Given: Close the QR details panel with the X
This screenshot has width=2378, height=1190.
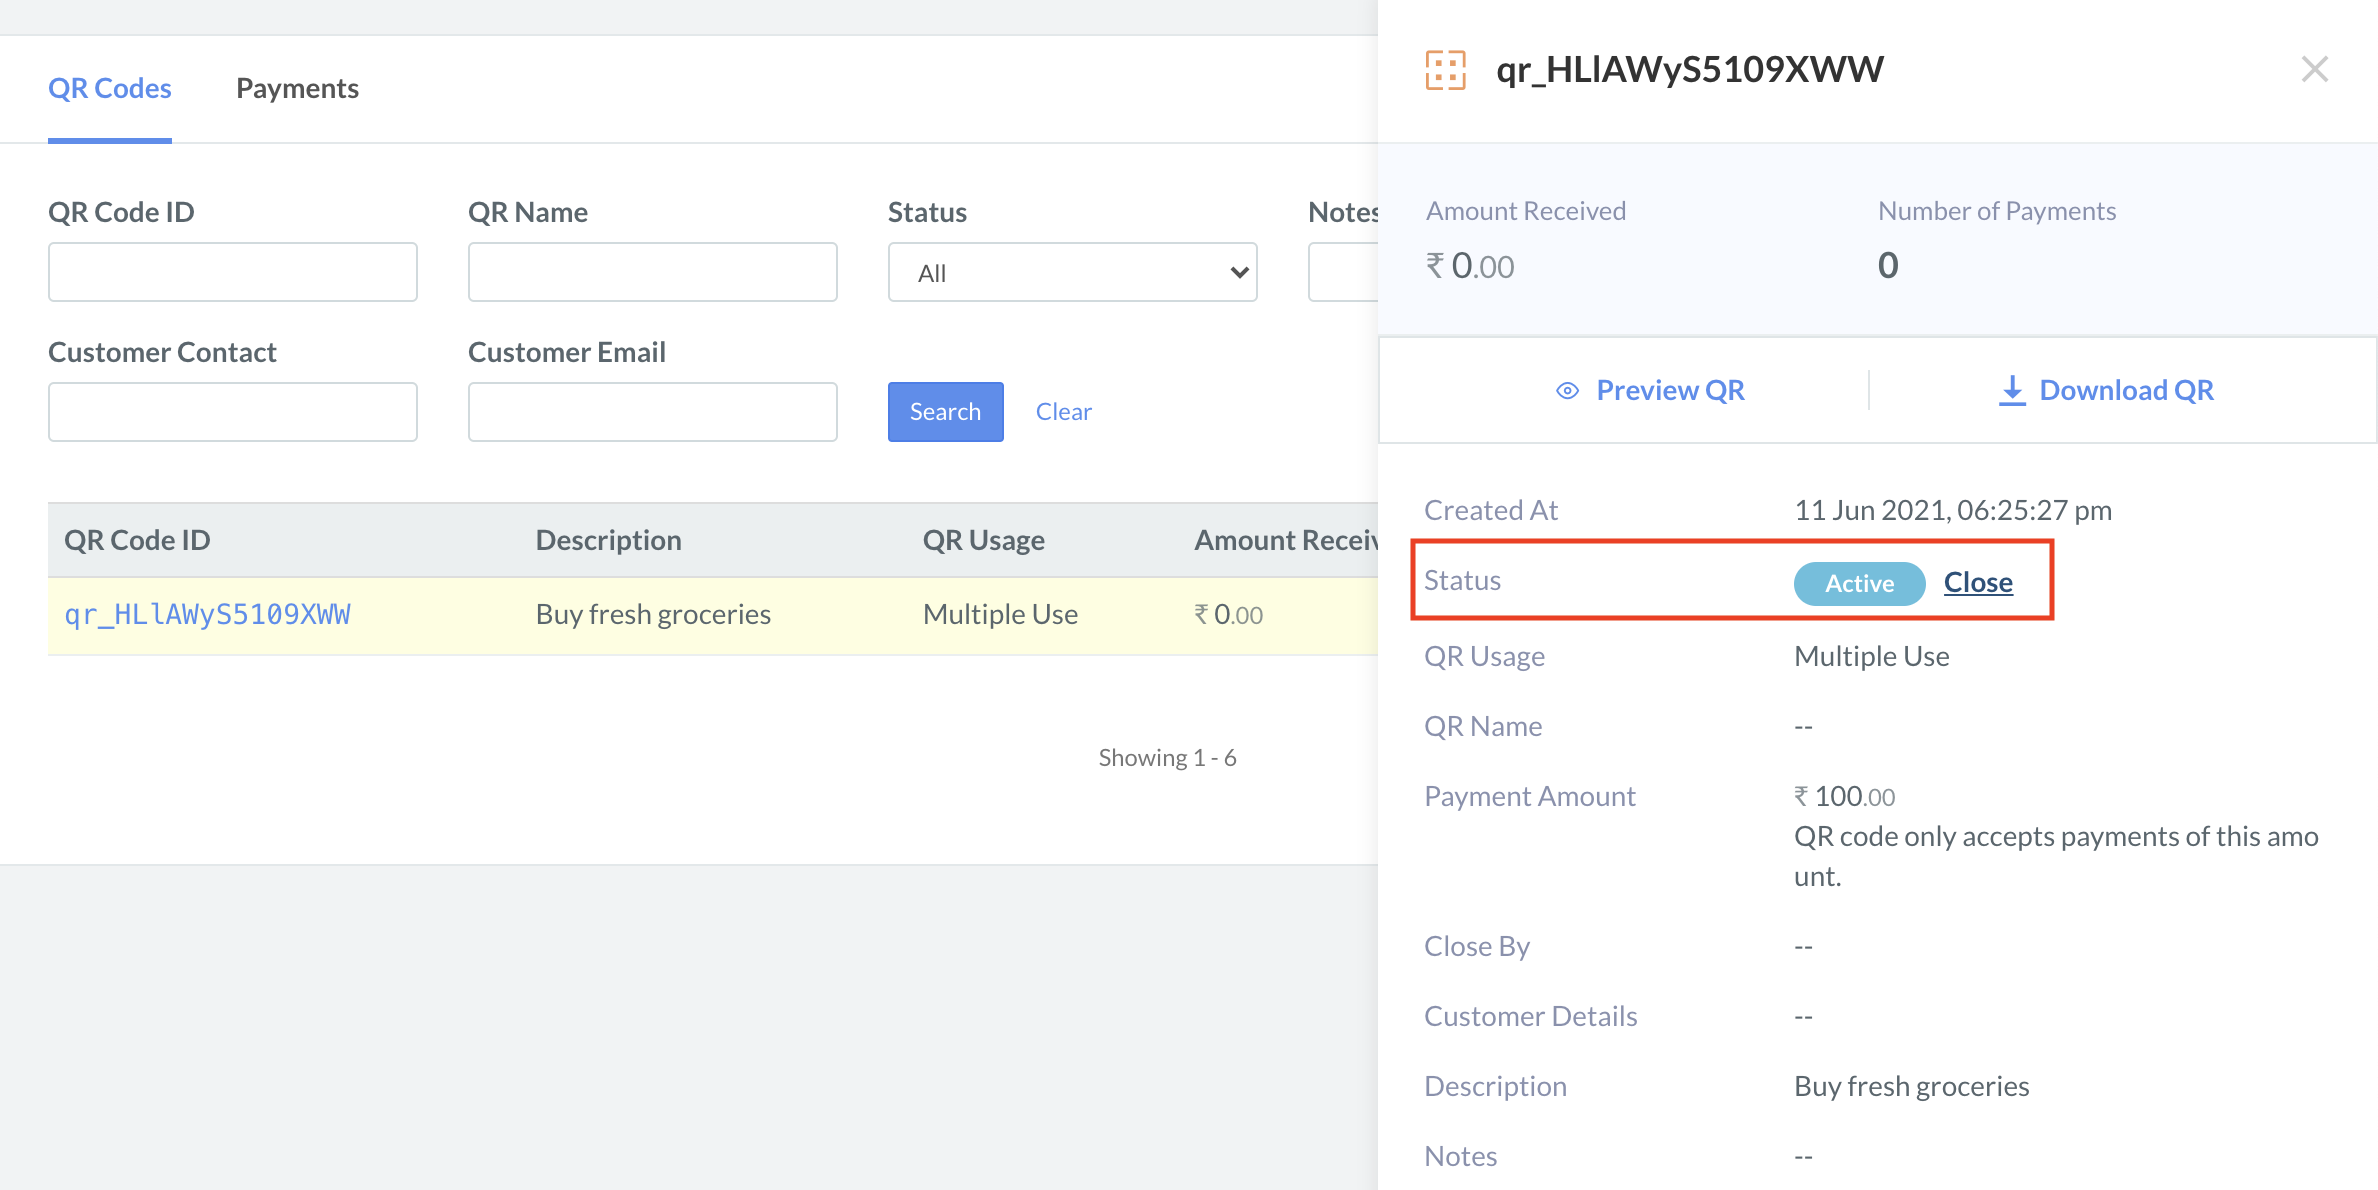Looking at the screenshot, I should click(2314, 69).
